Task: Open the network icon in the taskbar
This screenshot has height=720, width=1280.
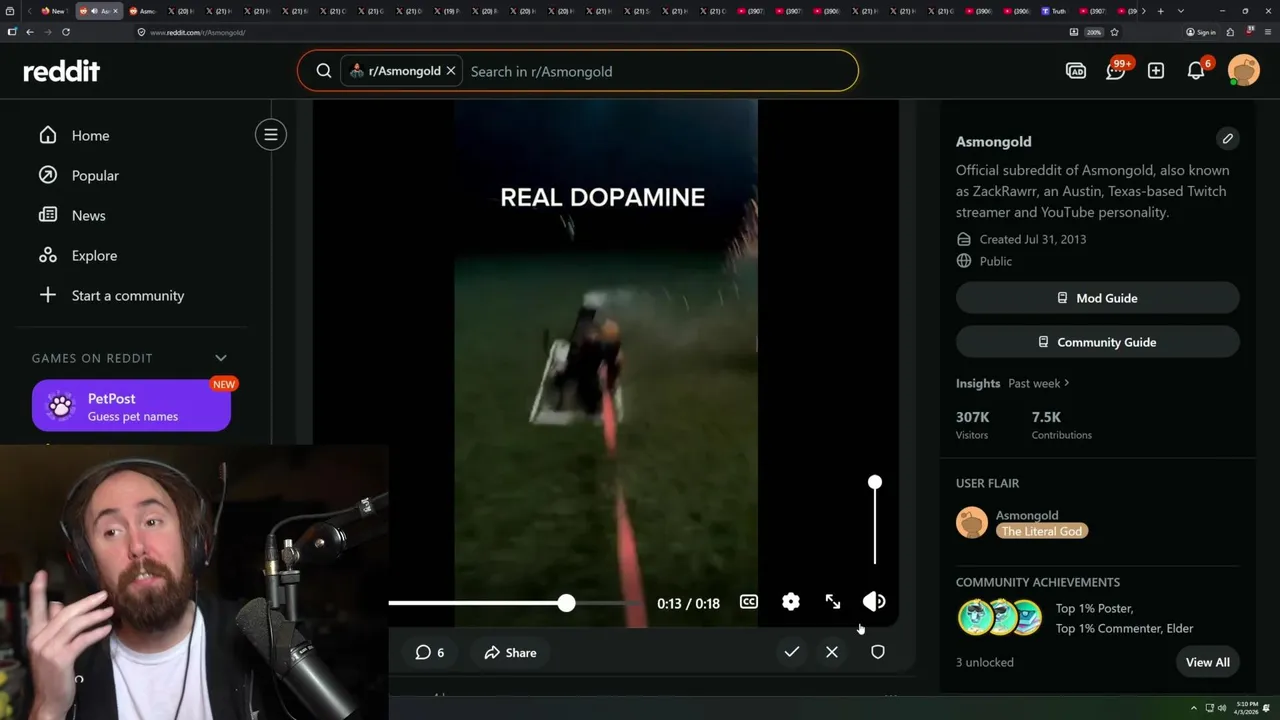Action: (x=1209, y=708)
